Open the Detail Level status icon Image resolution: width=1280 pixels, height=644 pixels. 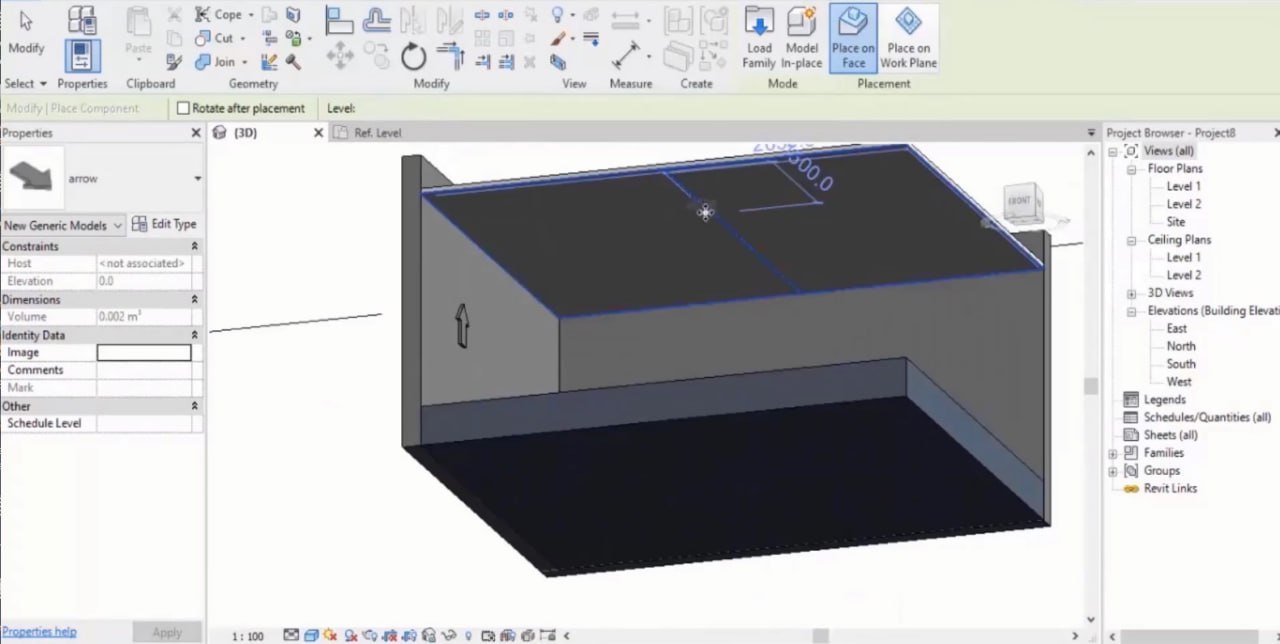tap(291, 635)
